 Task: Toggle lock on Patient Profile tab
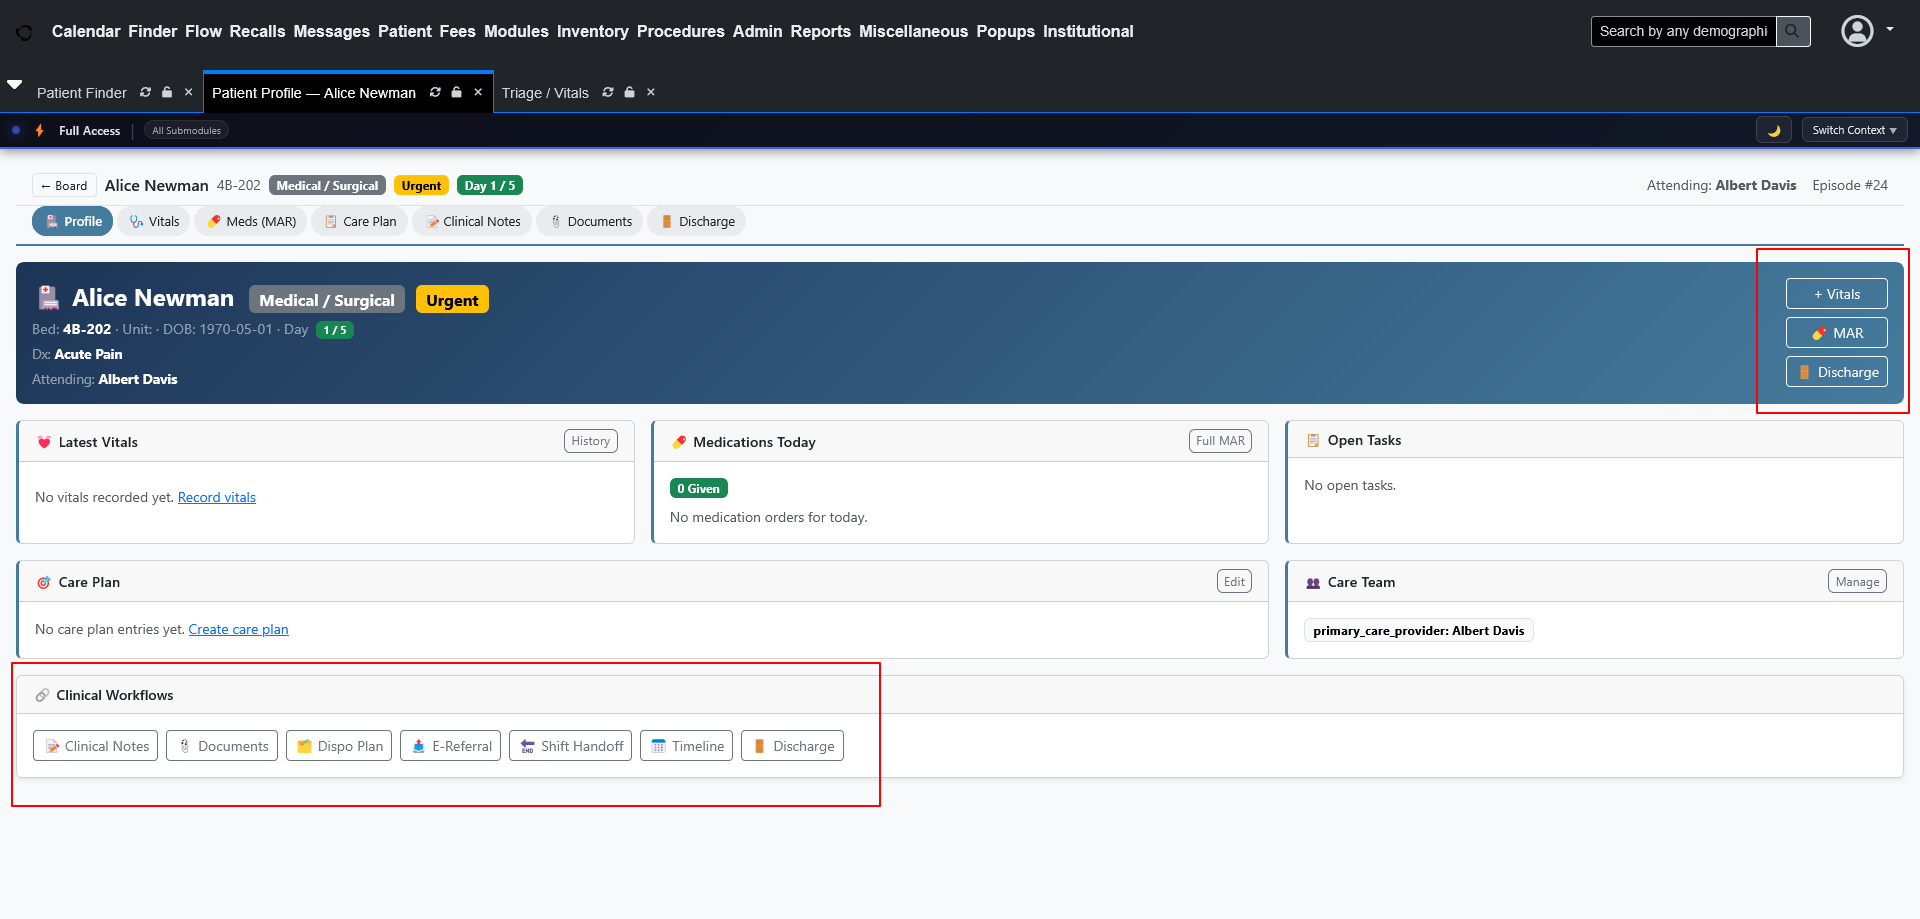456,92
